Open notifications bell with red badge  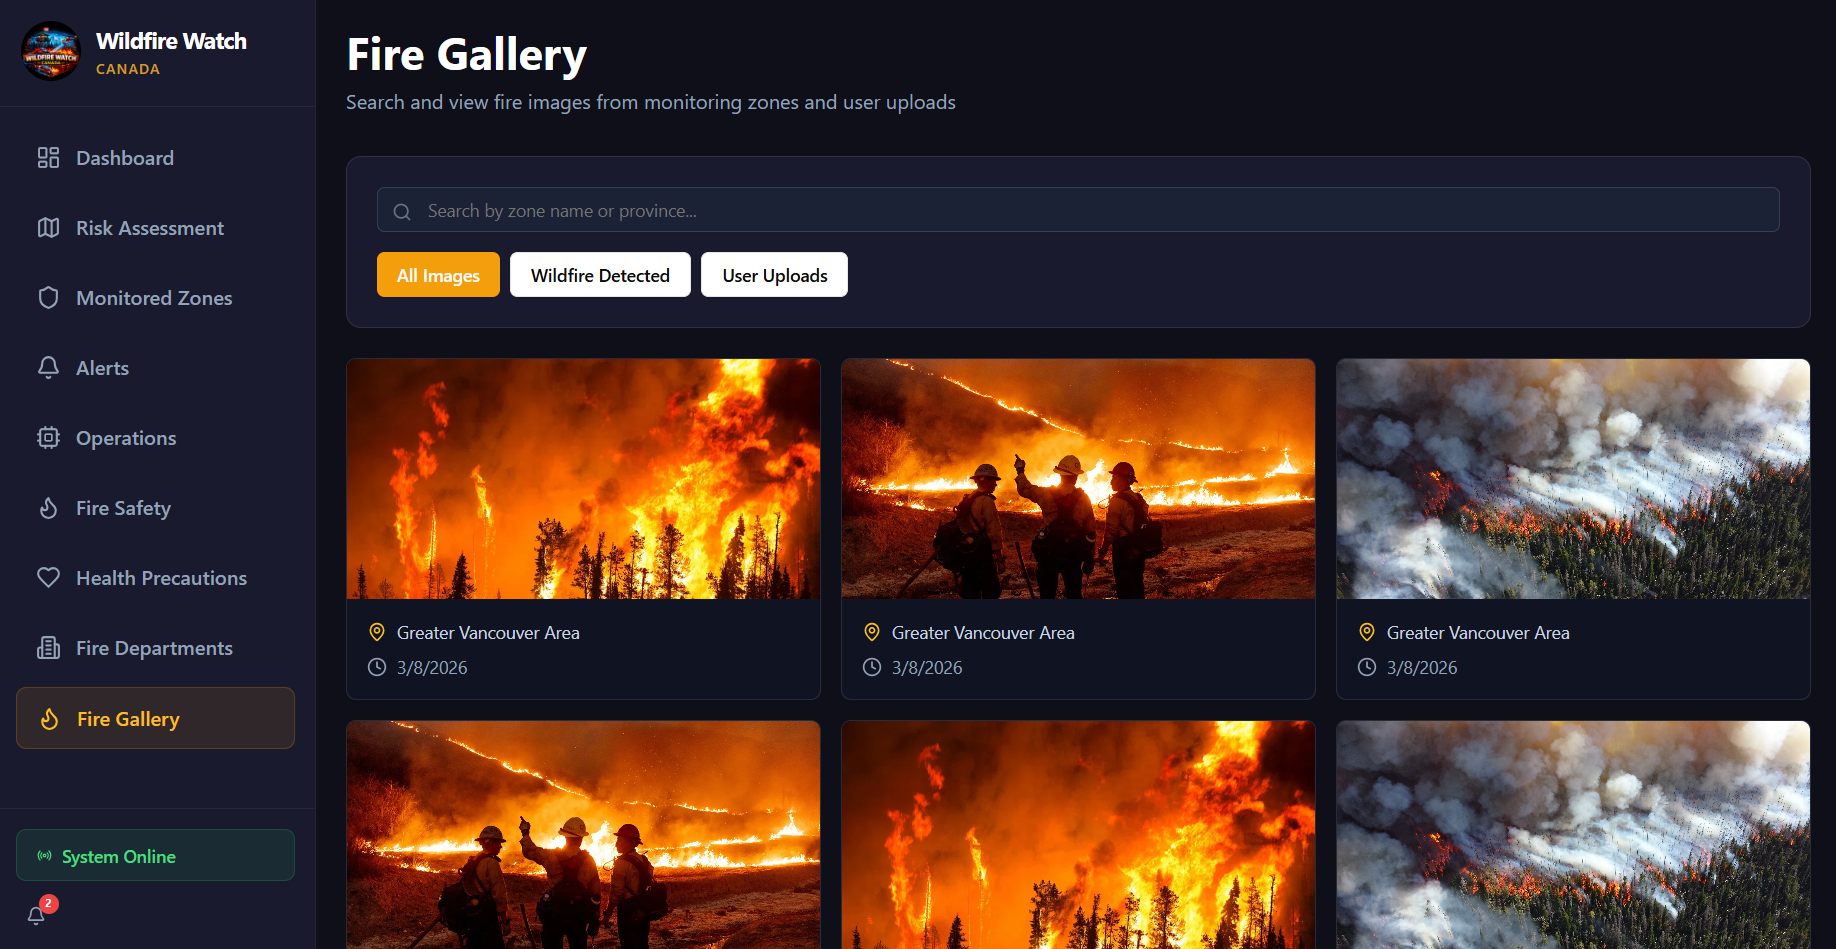coord(37,914)
